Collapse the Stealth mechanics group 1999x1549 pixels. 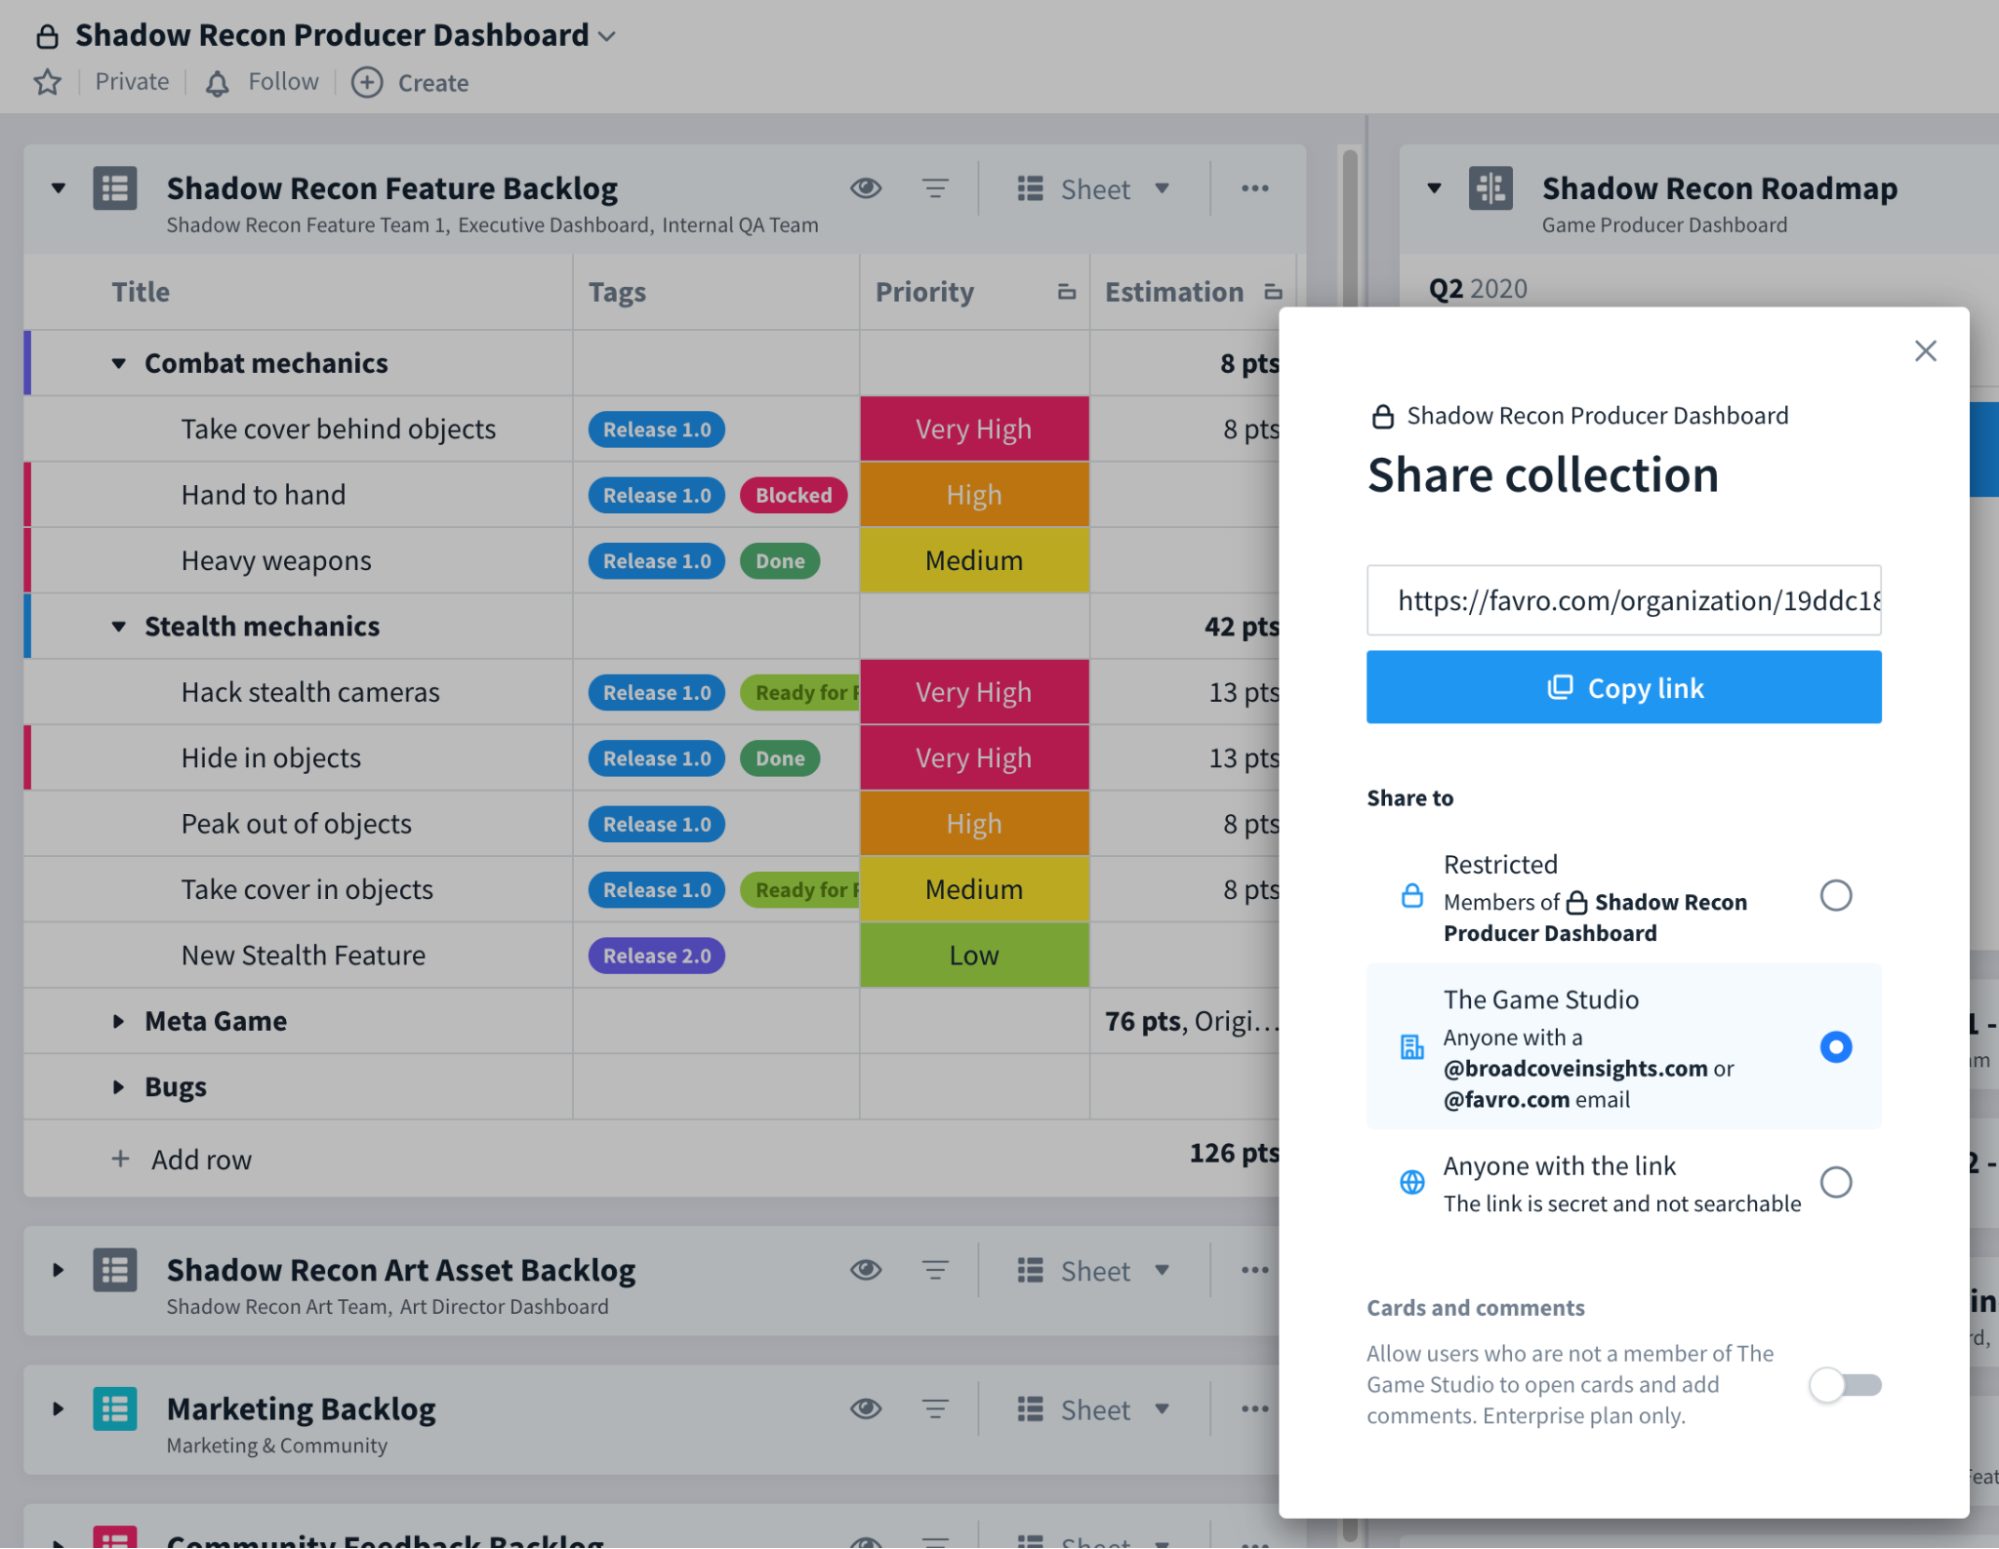[119, 626]
